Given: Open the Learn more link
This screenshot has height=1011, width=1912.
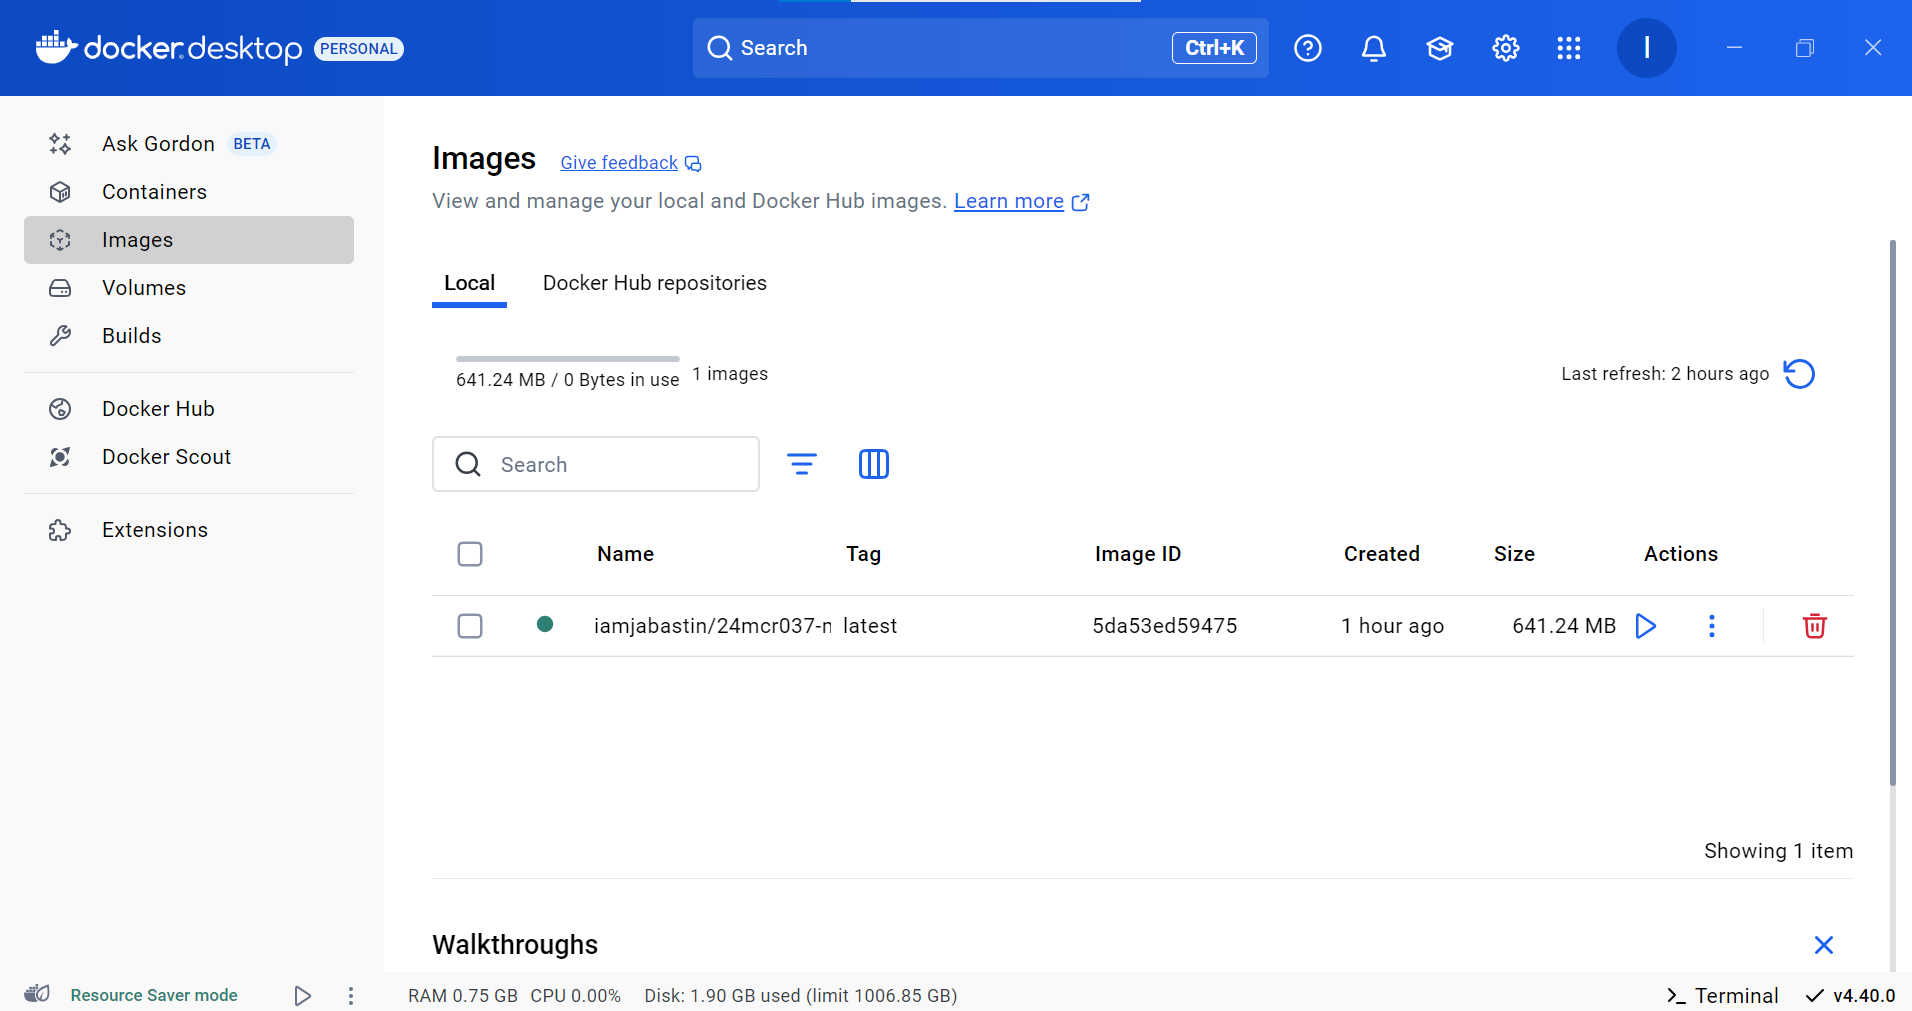Looking at the screenshot, I should point(1021,202).
